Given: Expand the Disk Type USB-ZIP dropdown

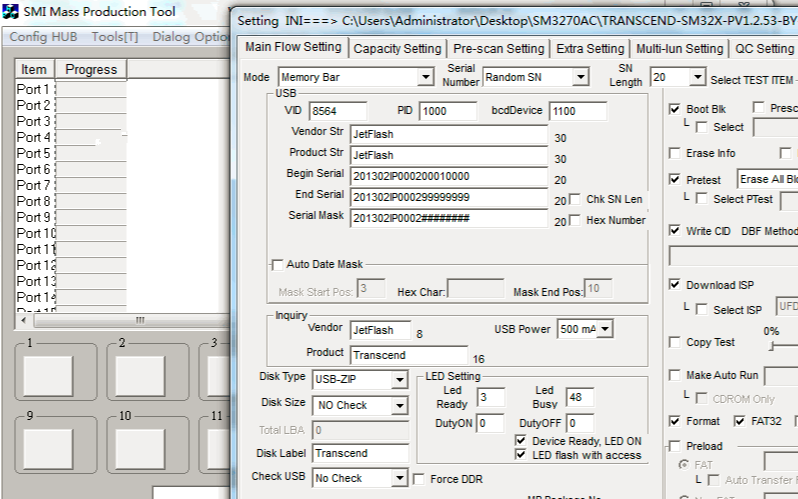Looking at the screenshot, I should 399,379.
